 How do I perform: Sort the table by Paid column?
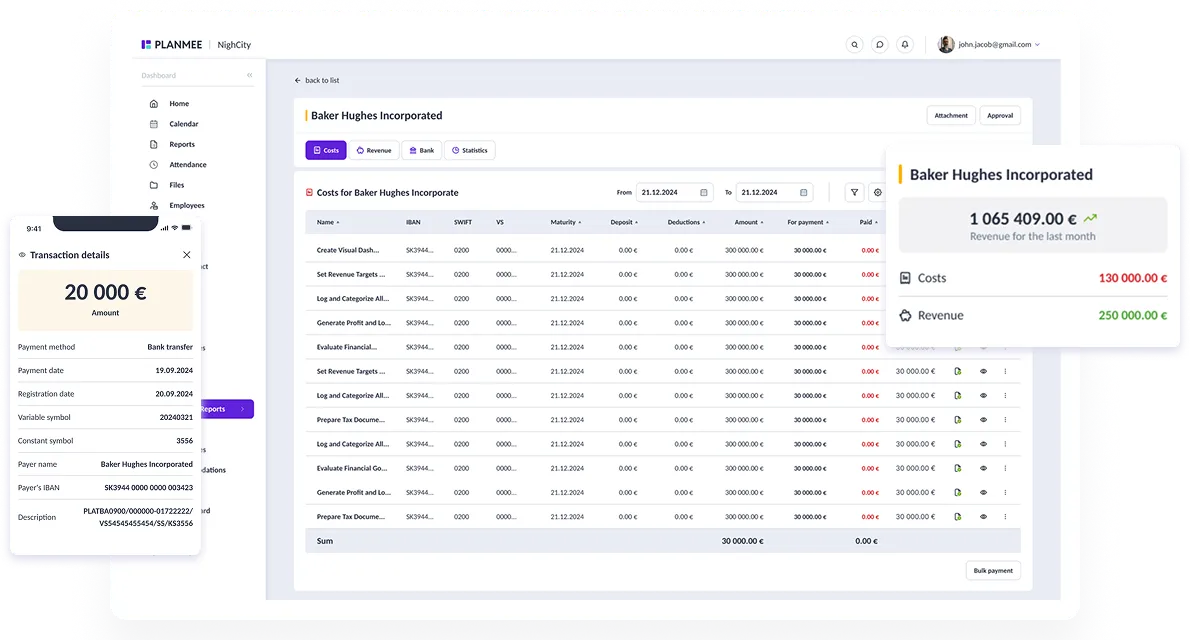[x=868, y=222]
